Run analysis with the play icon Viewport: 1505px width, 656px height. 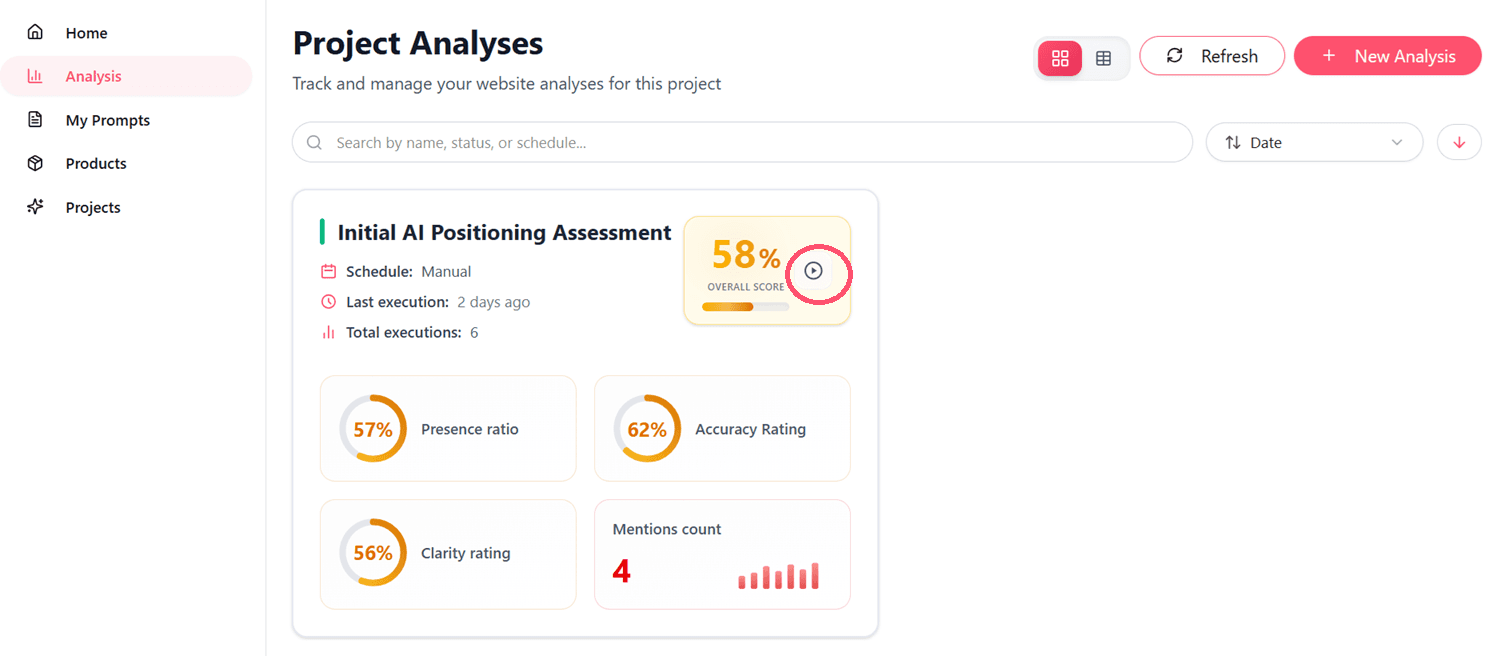click(x=813, y=271)
